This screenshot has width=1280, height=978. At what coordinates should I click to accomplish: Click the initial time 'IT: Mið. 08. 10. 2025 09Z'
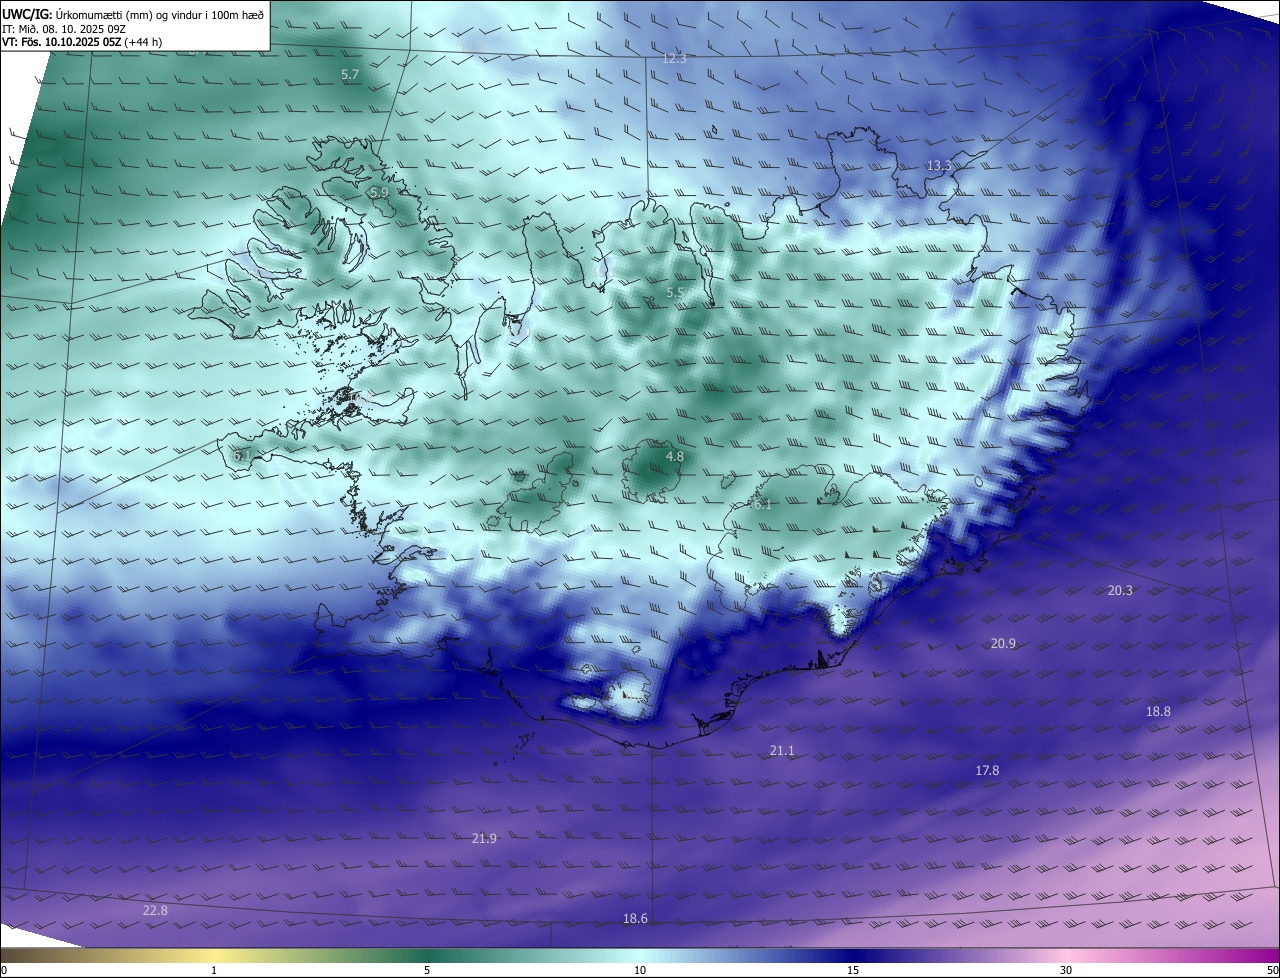[x=62, y=29]
